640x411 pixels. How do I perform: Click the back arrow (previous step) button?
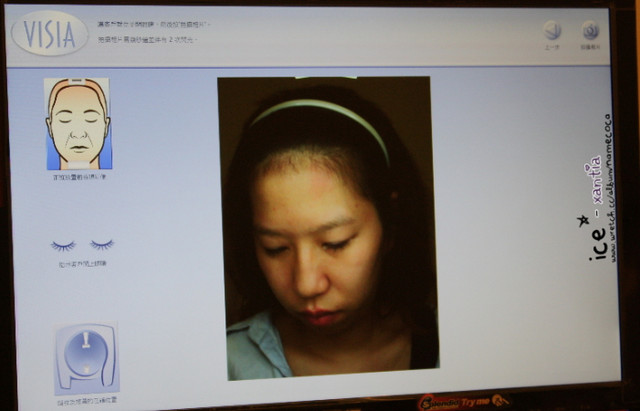pyautogui.click(x=552, y=31)
